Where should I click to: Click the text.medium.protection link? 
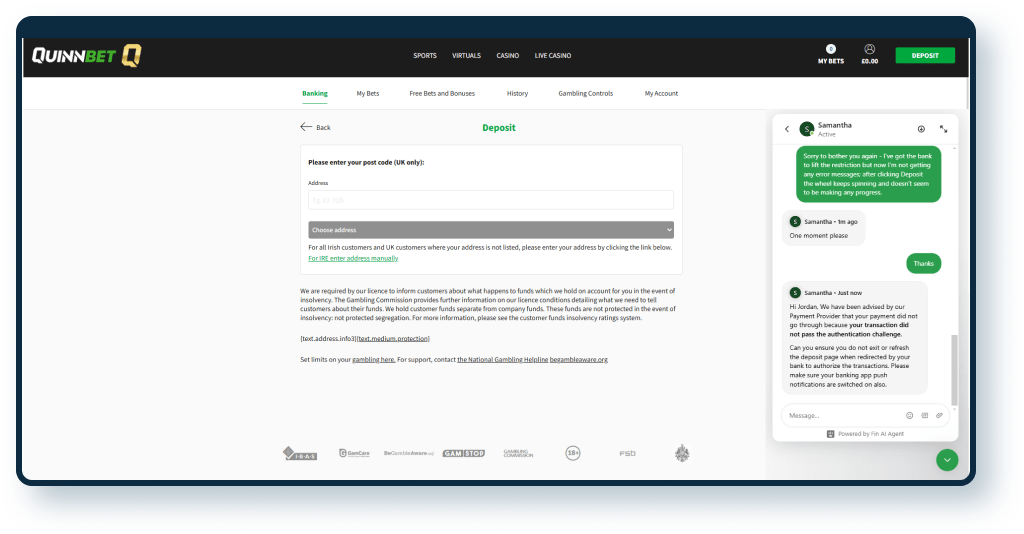393,339
